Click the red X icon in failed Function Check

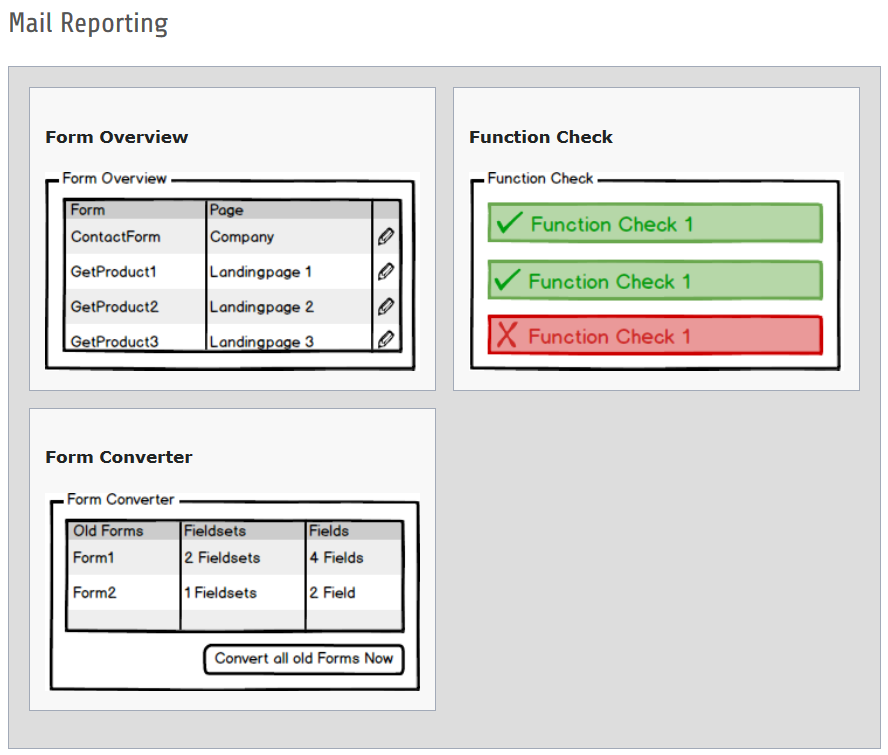click(507, 336)
